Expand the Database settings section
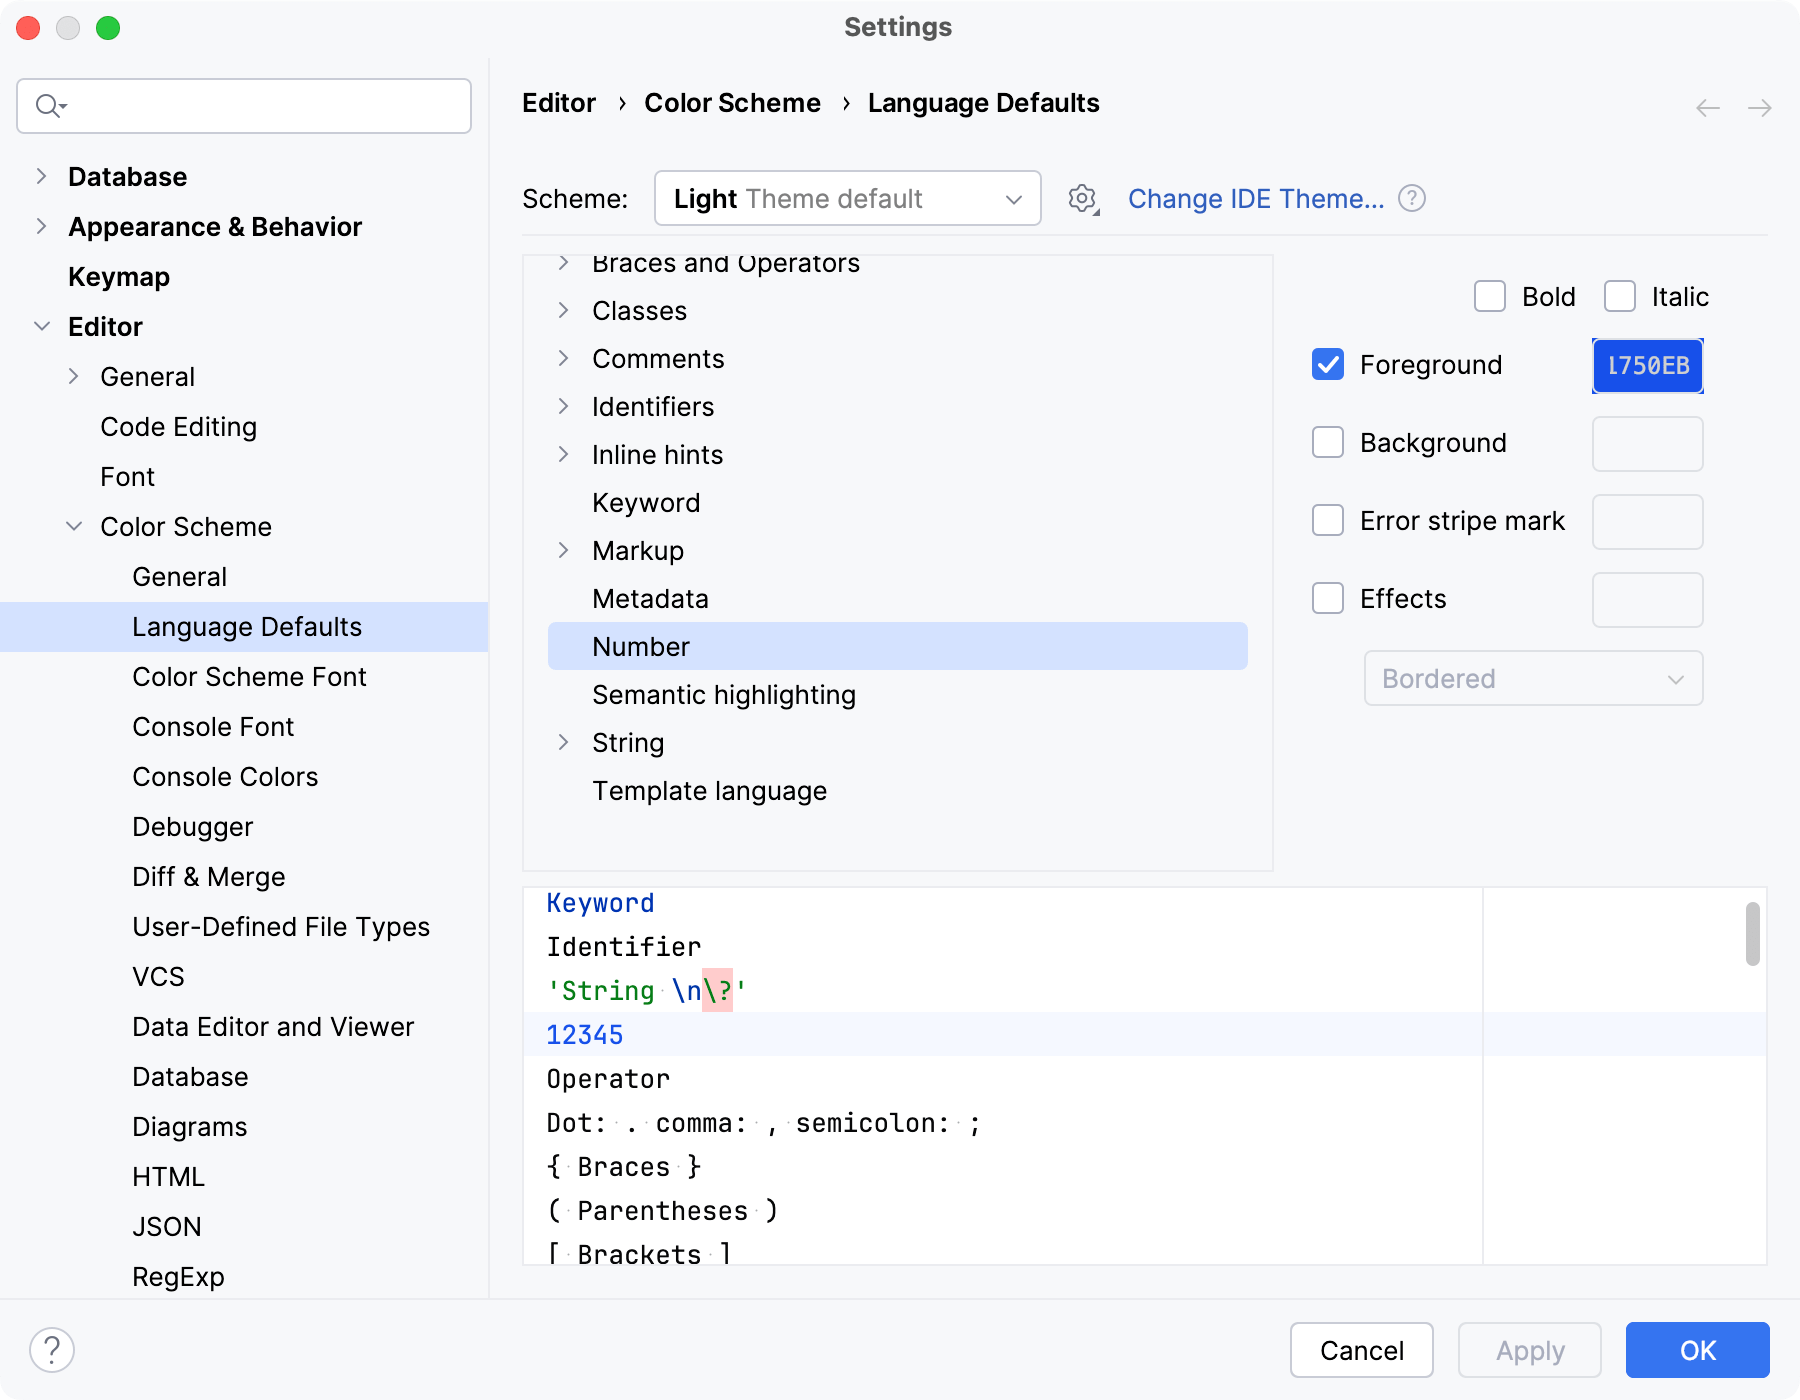Viewport: 1800px width, 1400px height. 41,177
